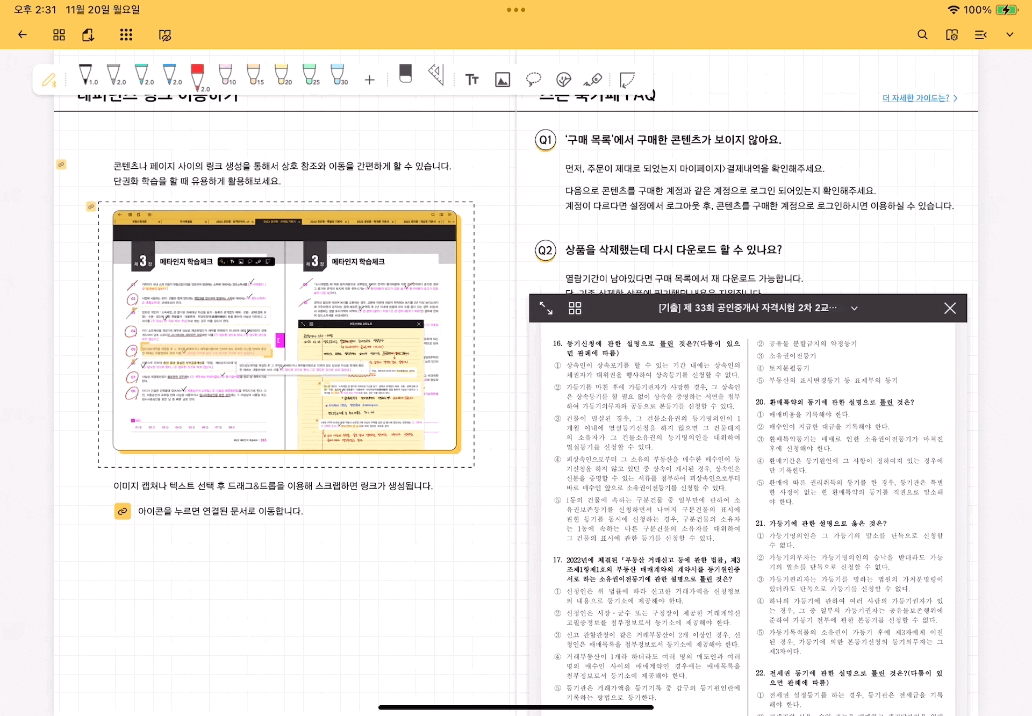Viewport: 1032px width, 716px height.
Task: Select the Lasso selection tool
Action: [533, 80]
